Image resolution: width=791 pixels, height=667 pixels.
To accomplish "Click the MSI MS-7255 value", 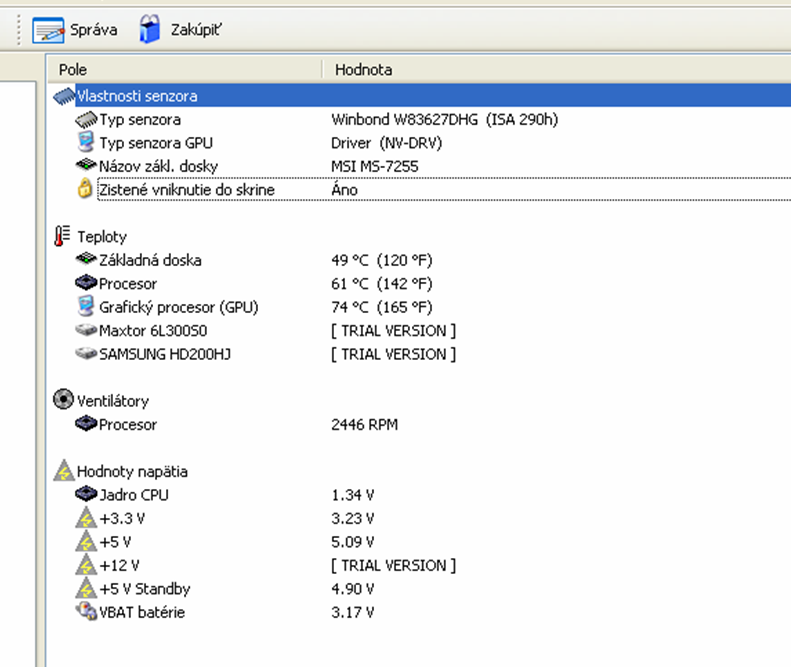I will (375, 166).
